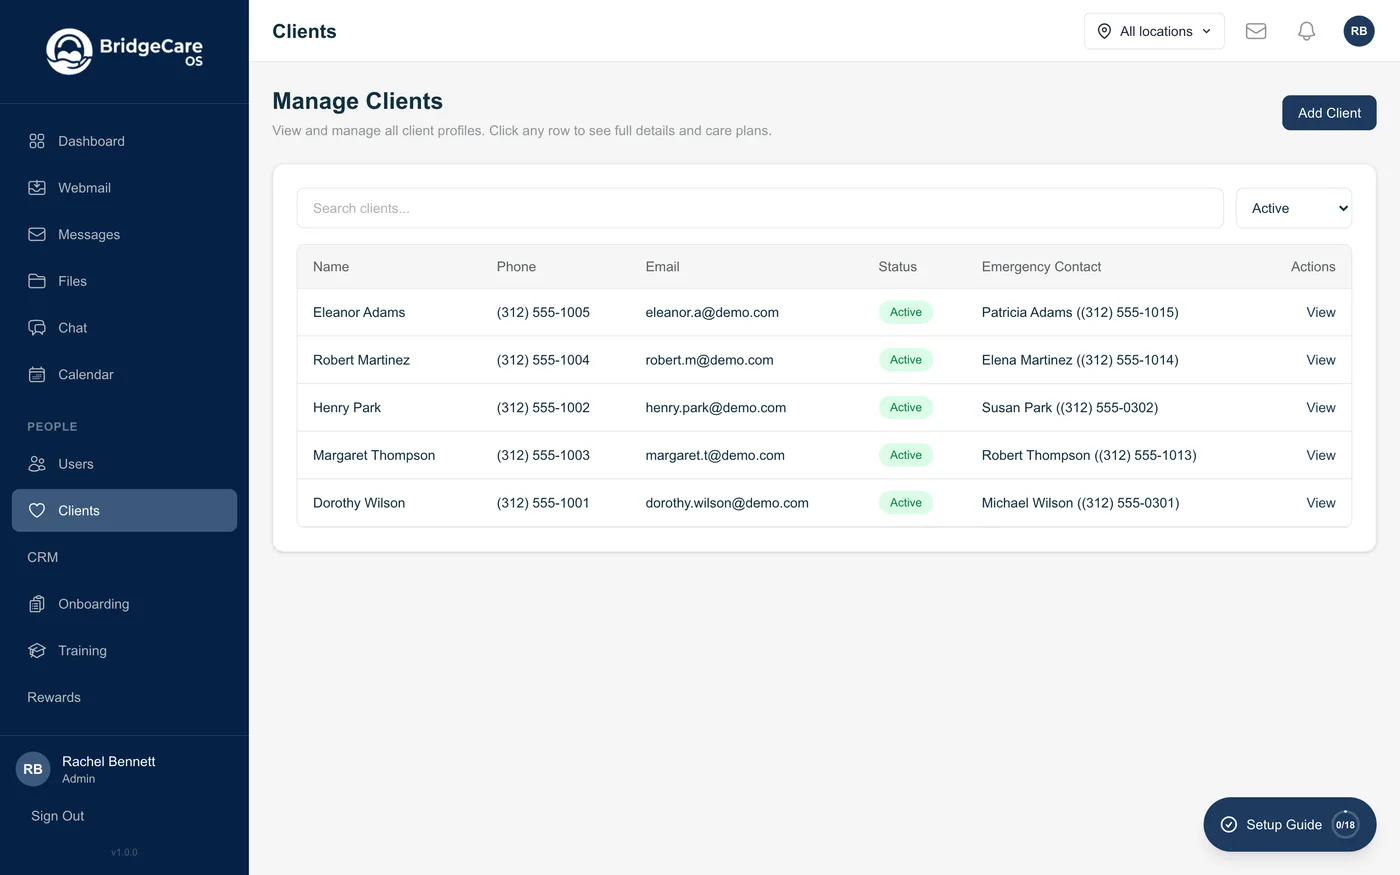View Robert Martinez's details

click(1321, 360)
